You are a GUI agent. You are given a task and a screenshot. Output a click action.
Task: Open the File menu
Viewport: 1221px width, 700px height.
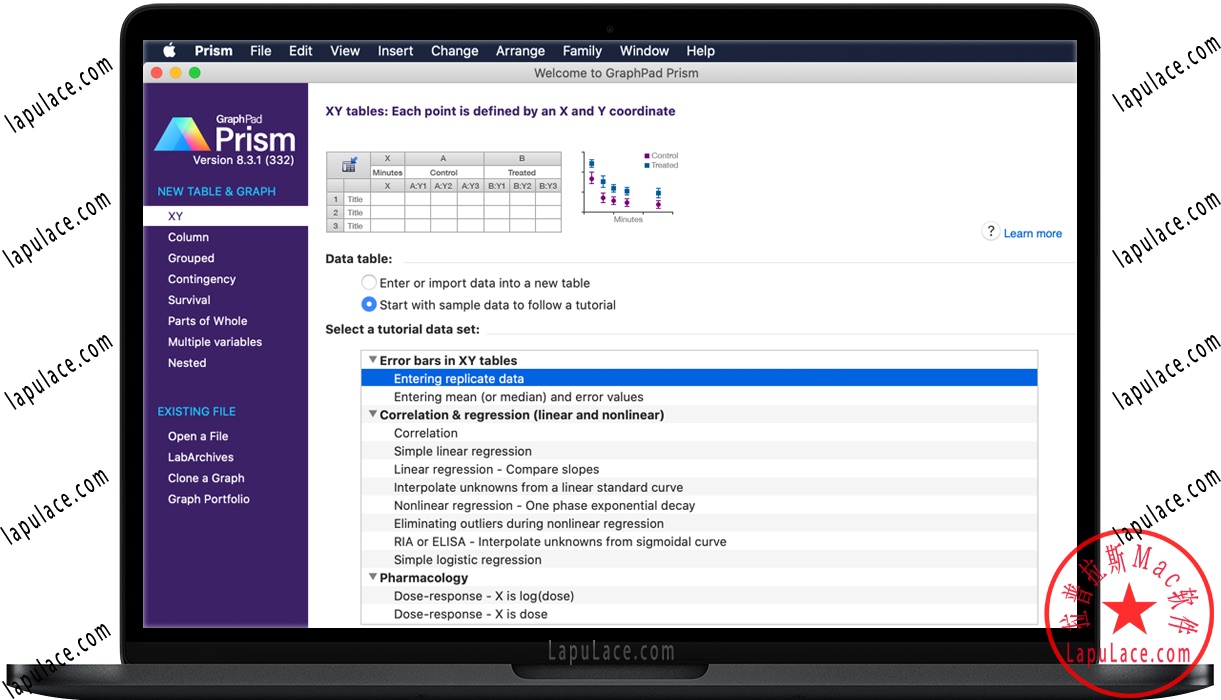click(x=261, y=51)
